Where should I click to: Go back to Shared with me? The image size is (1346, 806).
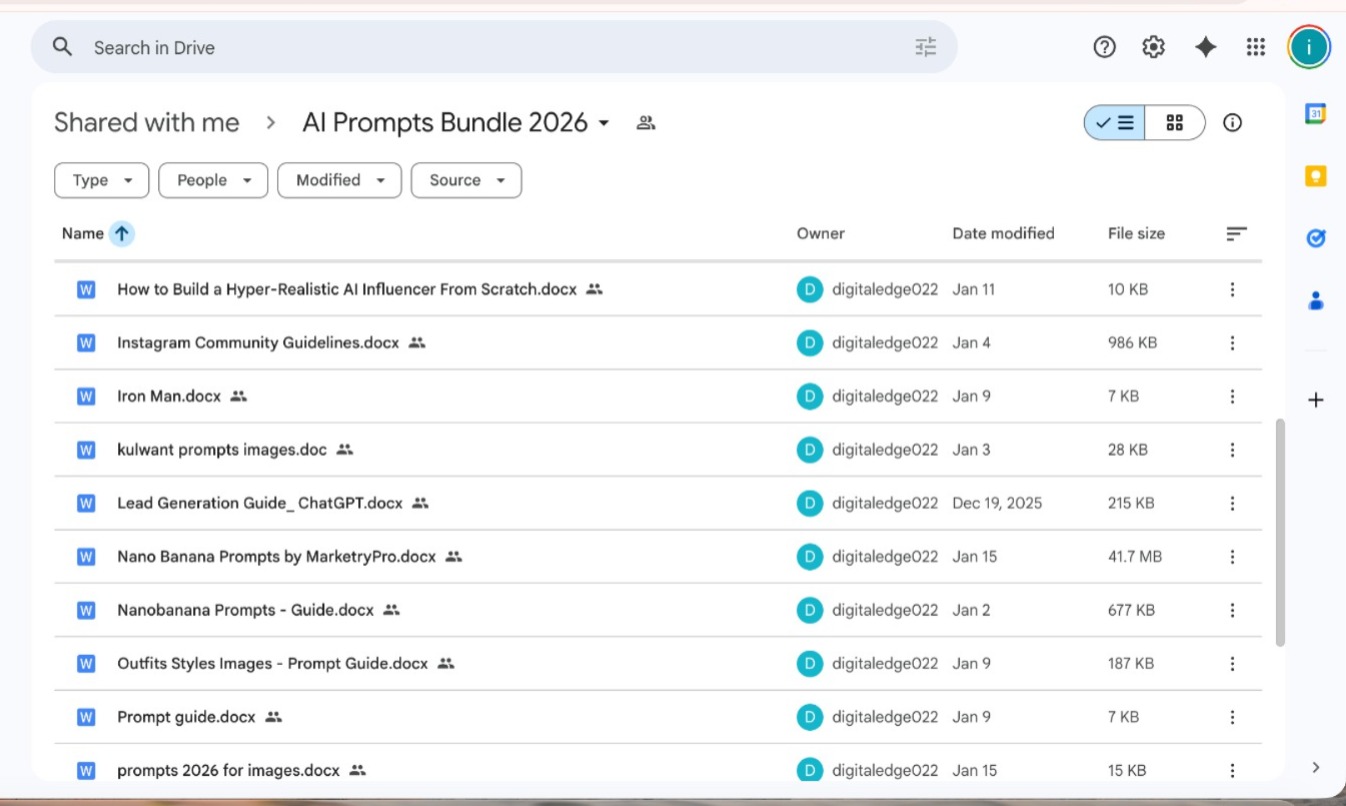[x=146, y=123]
